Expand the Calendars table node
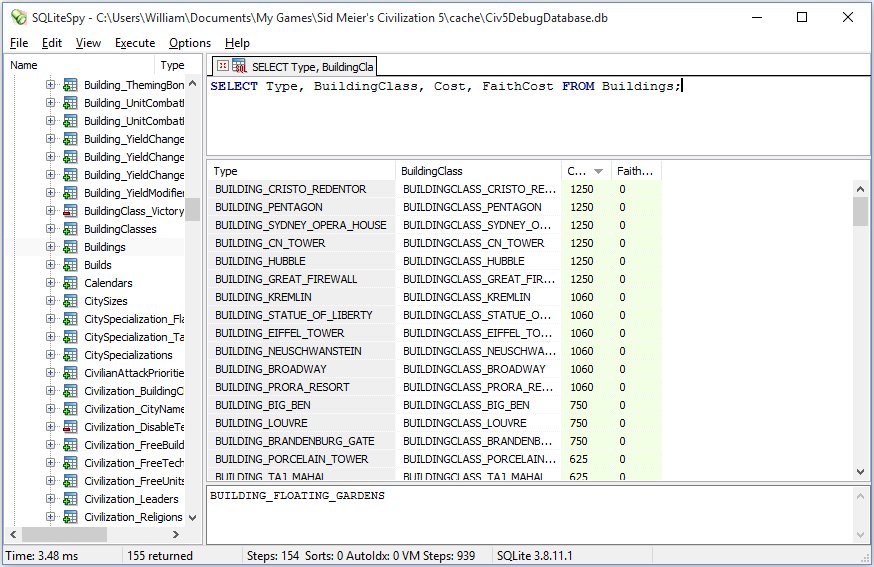Viewport: 874px width, 567px height. pos(51,282)
